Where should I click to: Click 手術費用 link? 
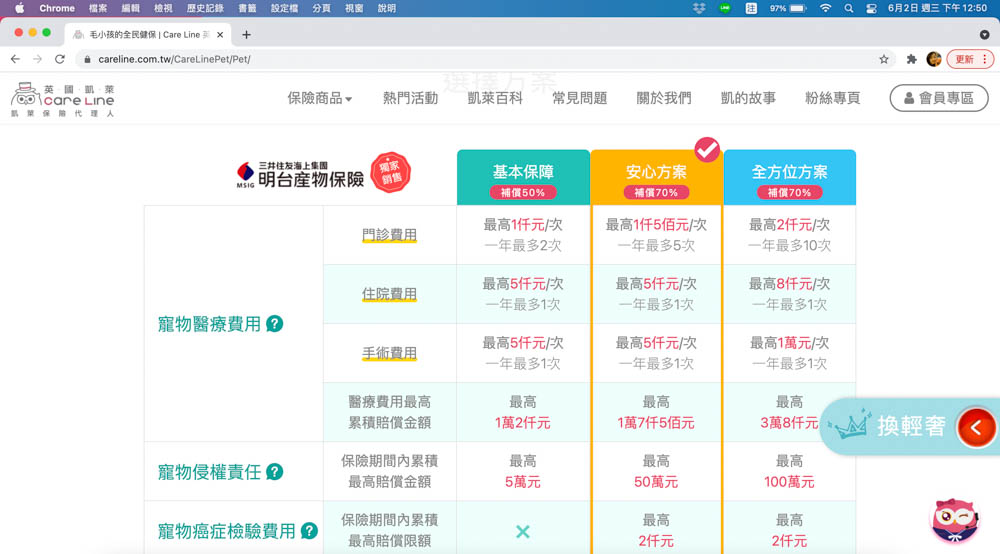389,353
